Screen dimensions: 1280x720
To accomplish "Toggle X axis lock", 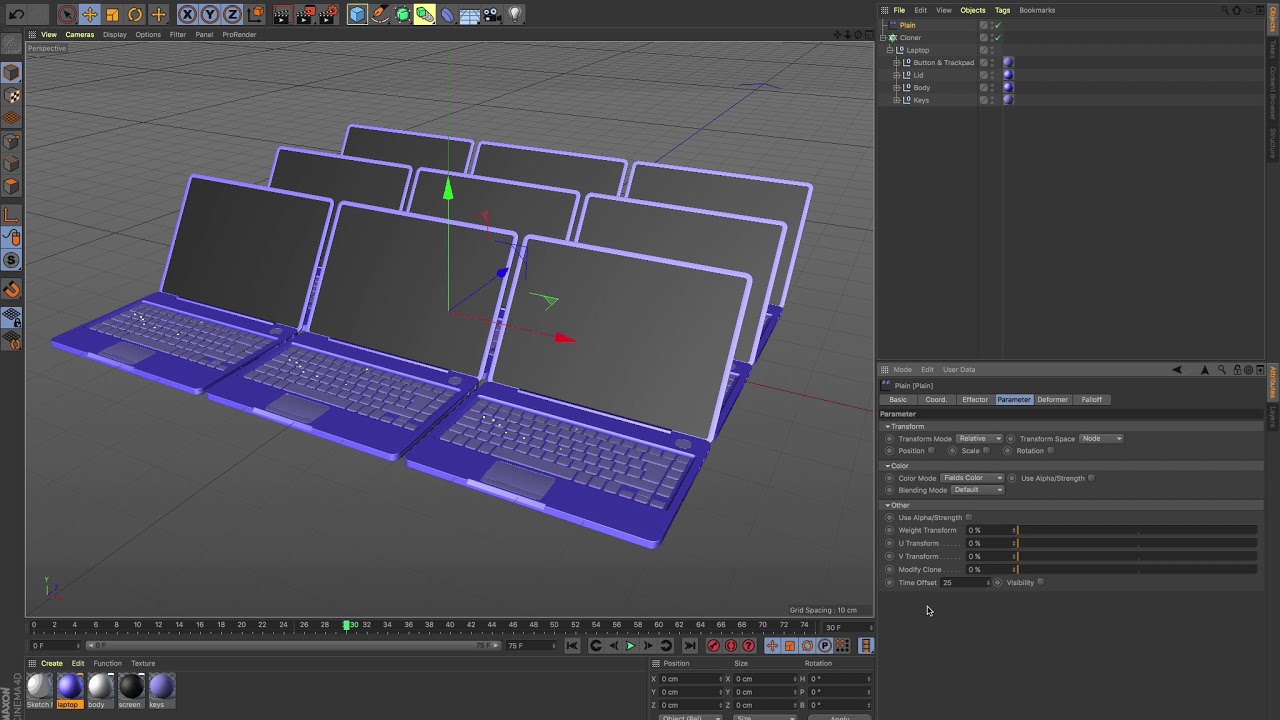I will (x=187, y=14).
